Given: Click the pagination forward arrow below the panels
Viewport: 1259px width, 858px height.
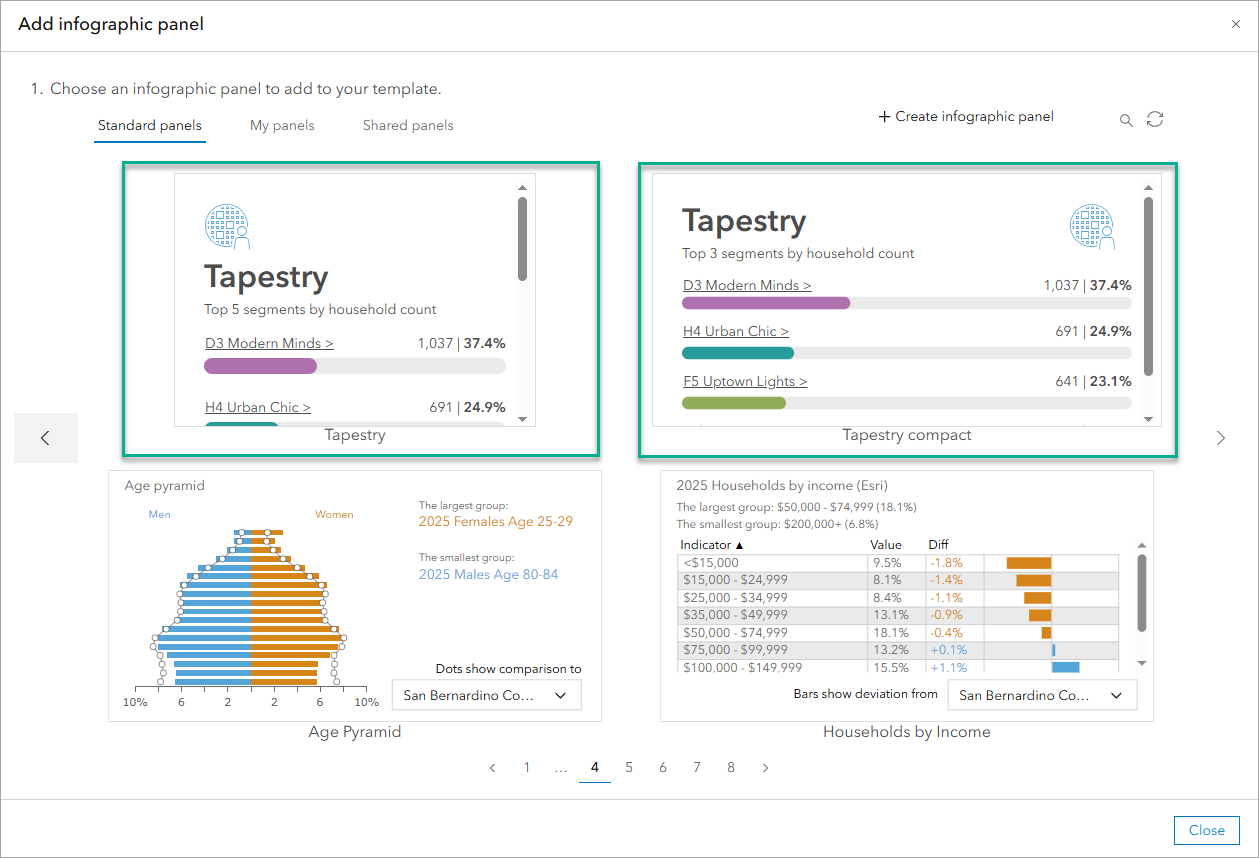Looking at the screenshot, I should (x=764, y=767).
